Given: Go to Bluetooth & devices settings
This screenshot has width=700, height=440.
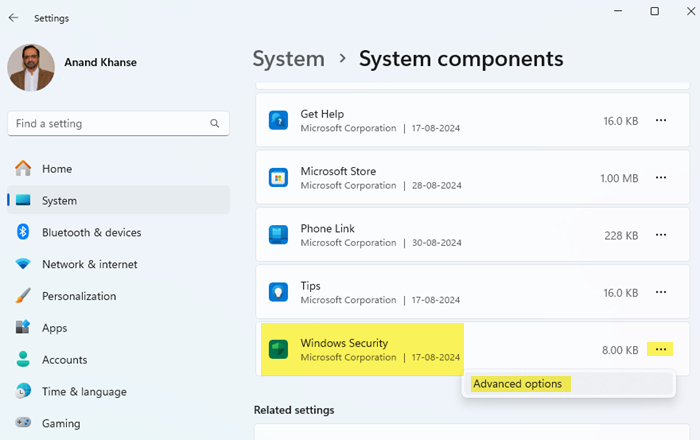Looking at the screenshot, I should click(91, 233).
